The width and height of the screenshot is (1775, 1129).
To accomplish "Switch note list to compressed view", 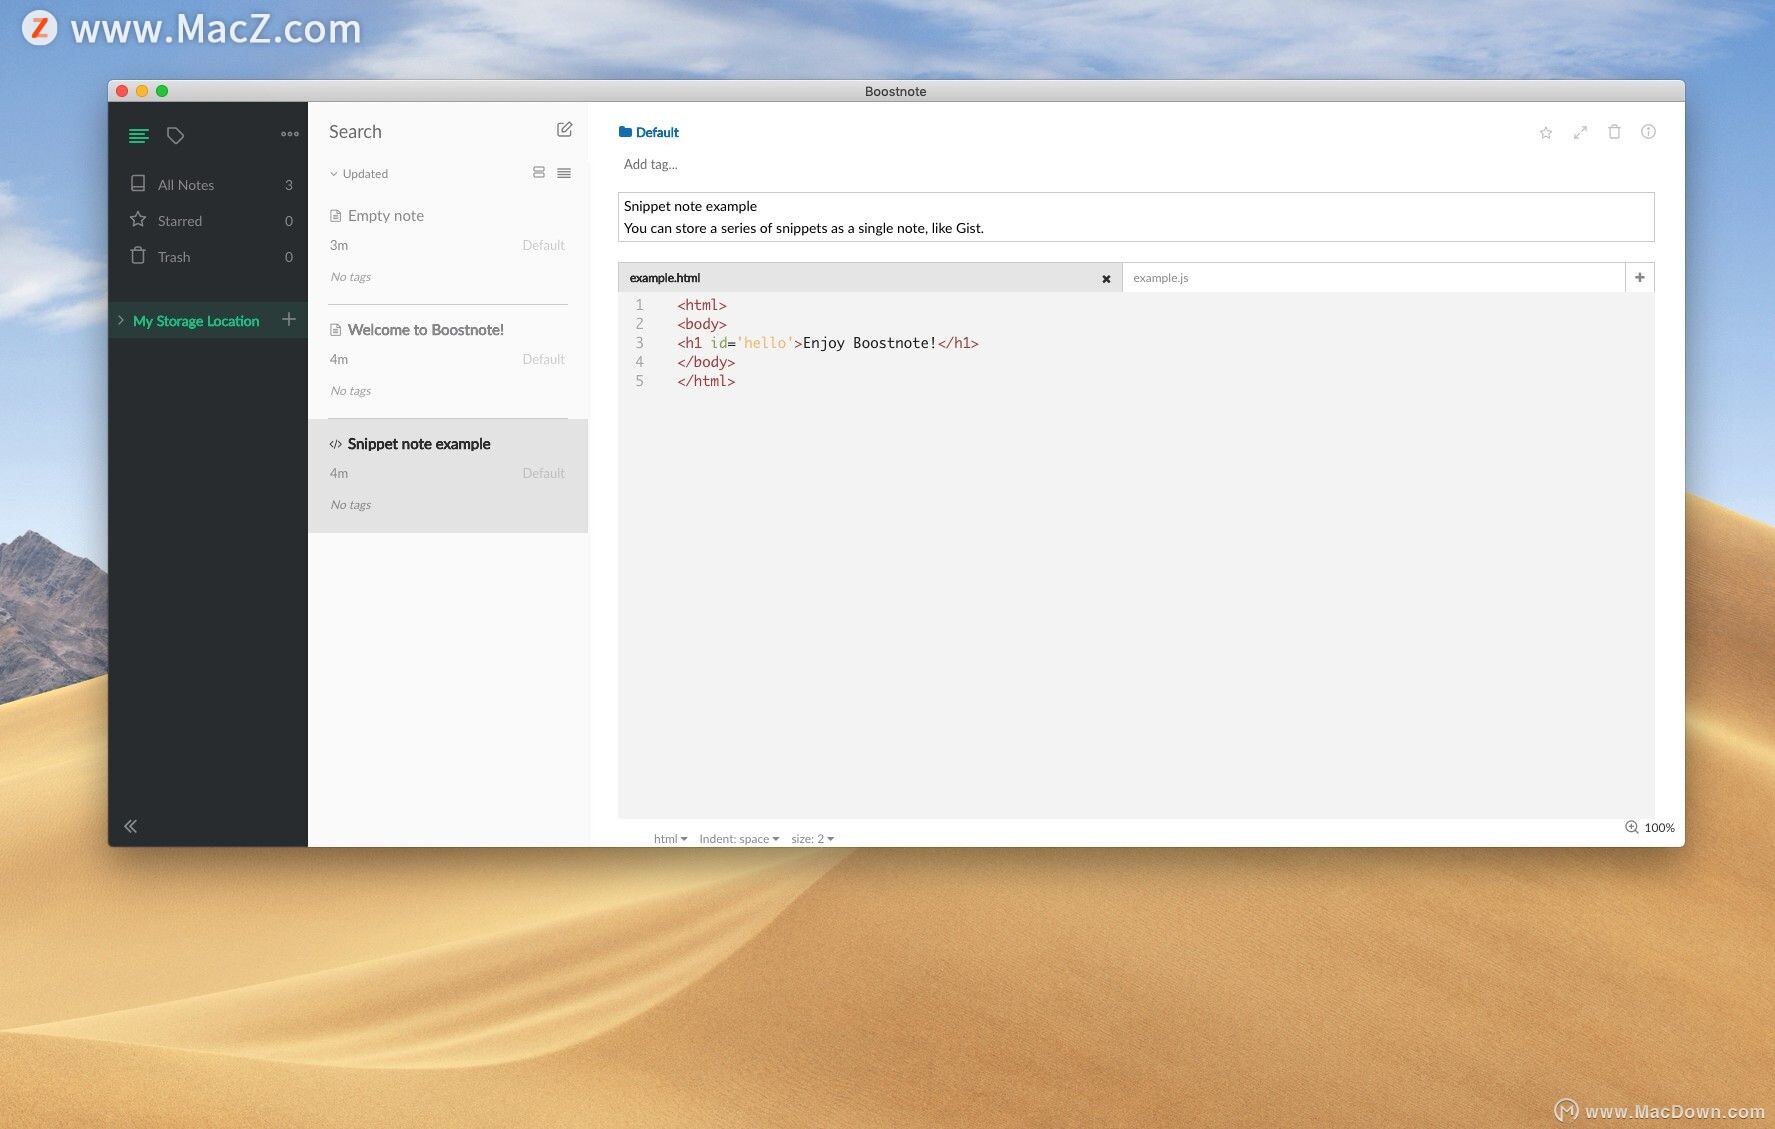I will click(564, 172).
